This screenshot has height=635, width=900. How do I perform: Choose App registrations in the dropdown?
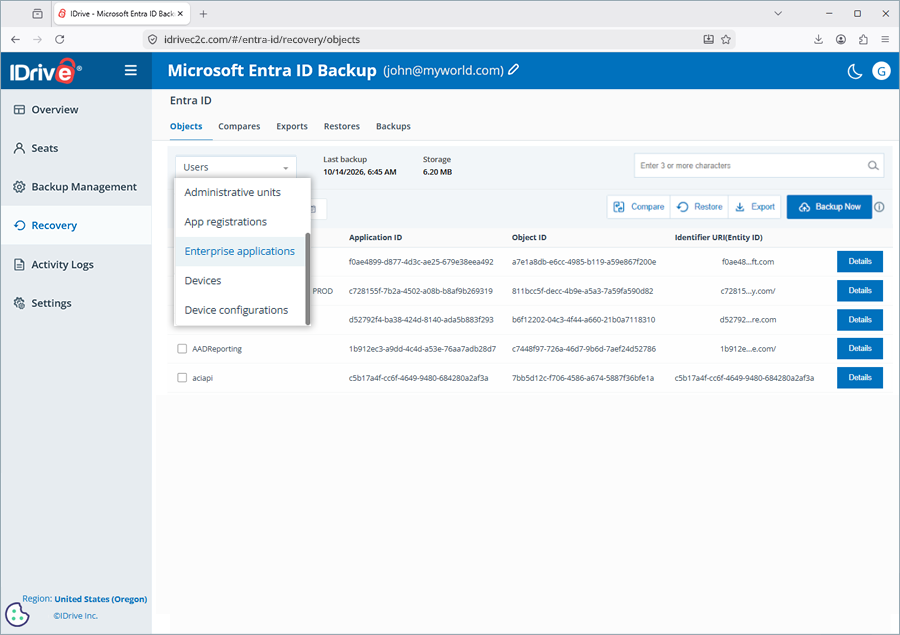[239, 222]
